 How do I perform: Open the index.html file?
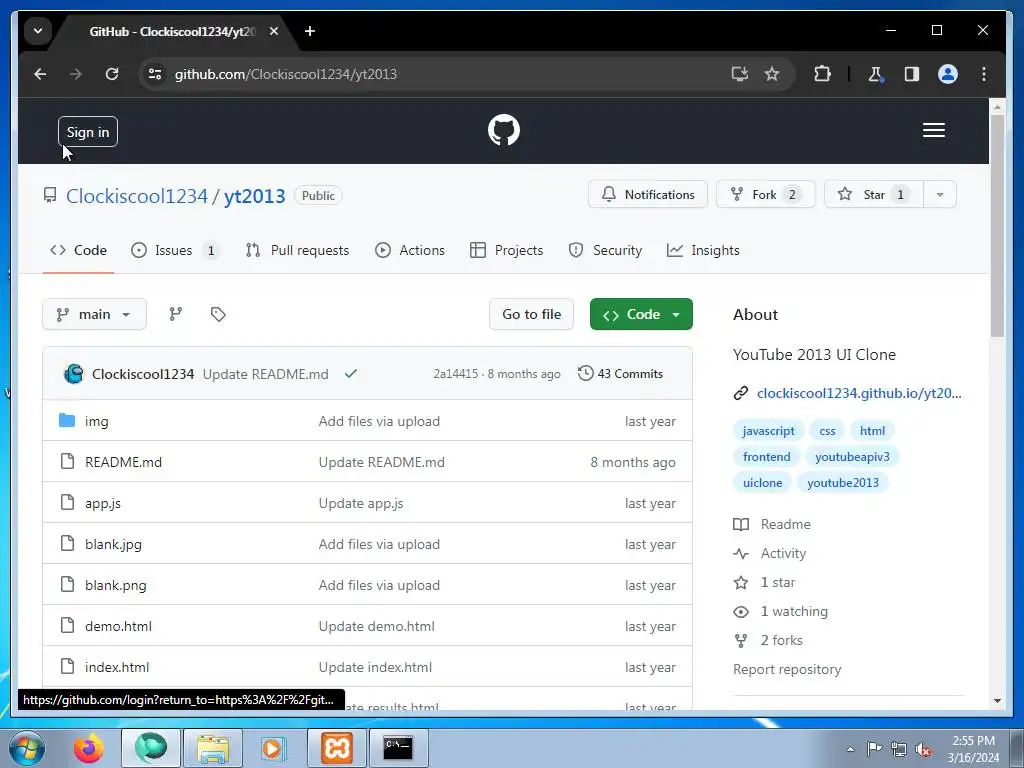click(117, 667)
